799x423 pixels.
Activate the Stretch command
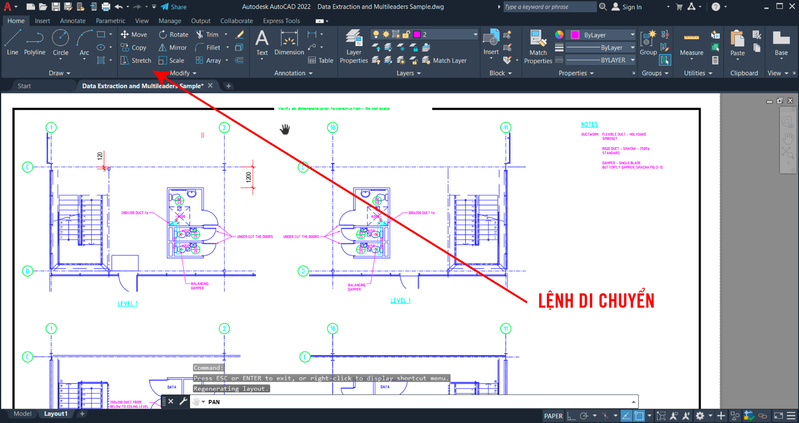pyautogui.click(x=136, y=60)
